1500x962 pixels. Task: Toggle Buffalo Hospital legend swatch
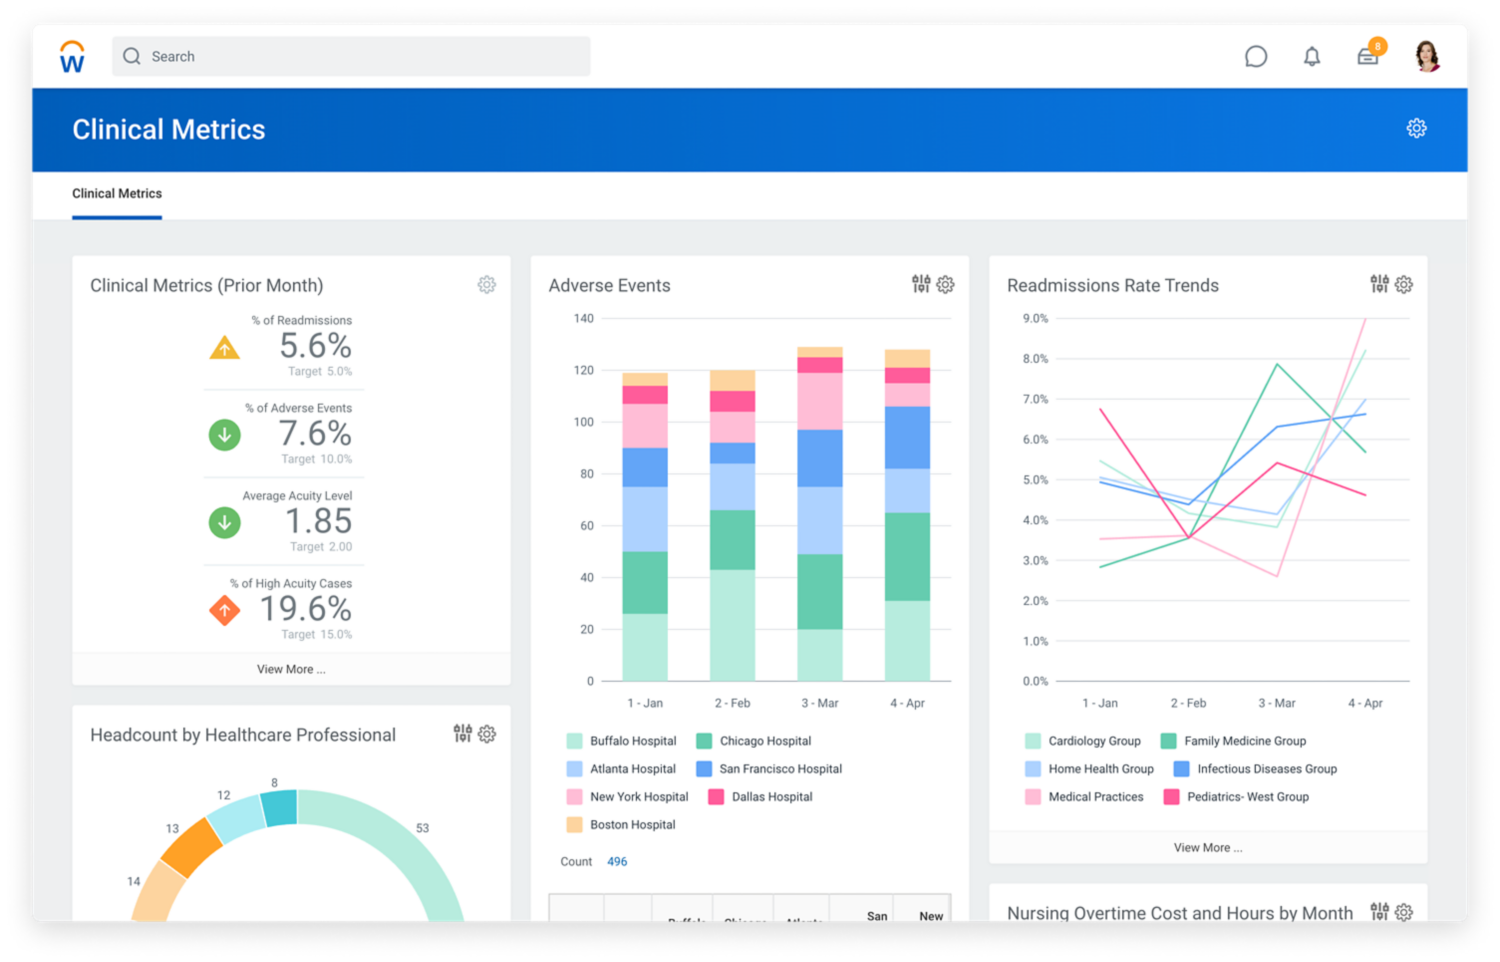pyautogui.click(x=574, y=741)
